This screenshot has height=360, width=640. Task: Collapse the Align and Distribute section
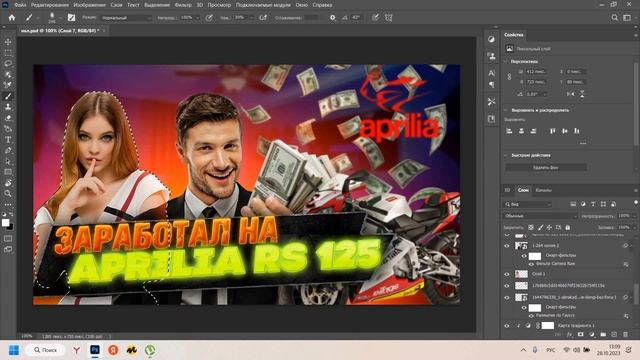506,110
